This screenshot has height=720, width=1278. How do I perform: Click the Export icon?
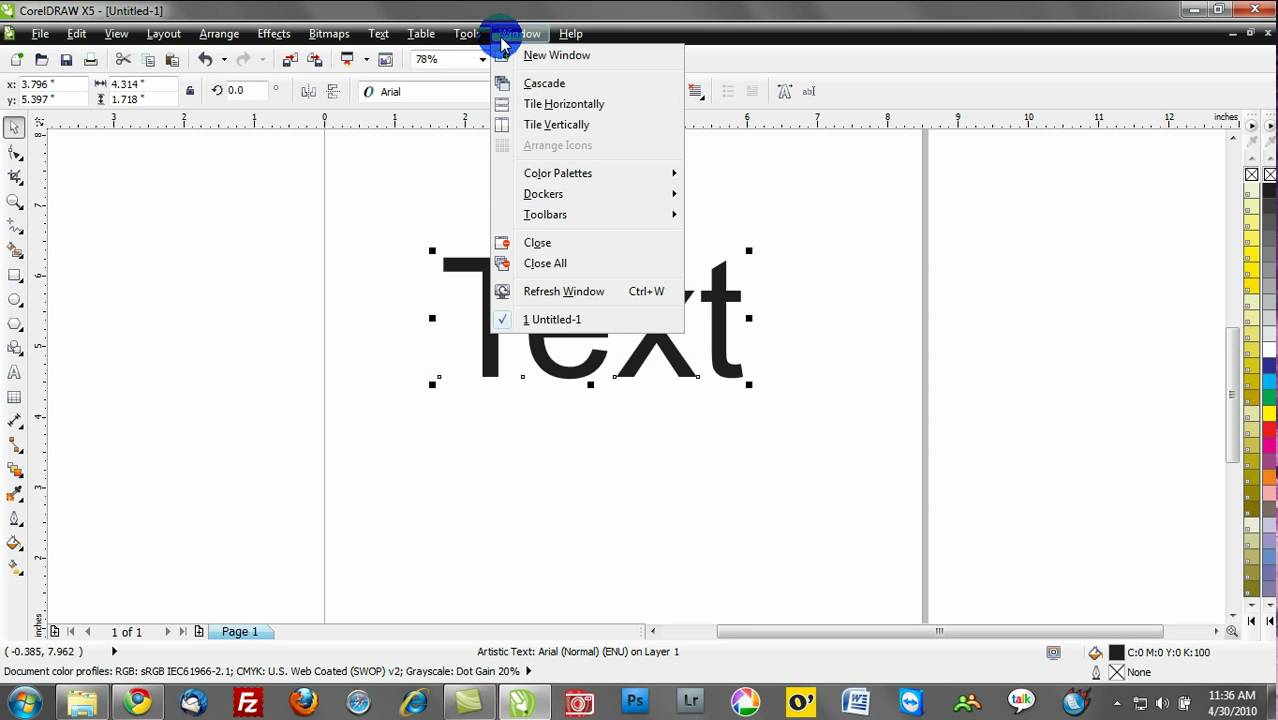(314, 60)
